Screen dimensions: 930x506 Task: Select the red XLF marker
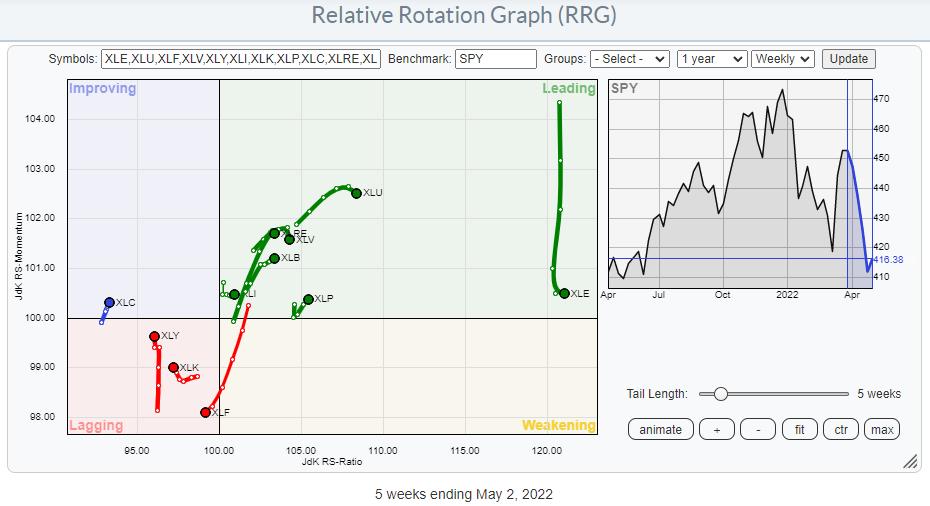pyautogui.click(x=206, y=412)
